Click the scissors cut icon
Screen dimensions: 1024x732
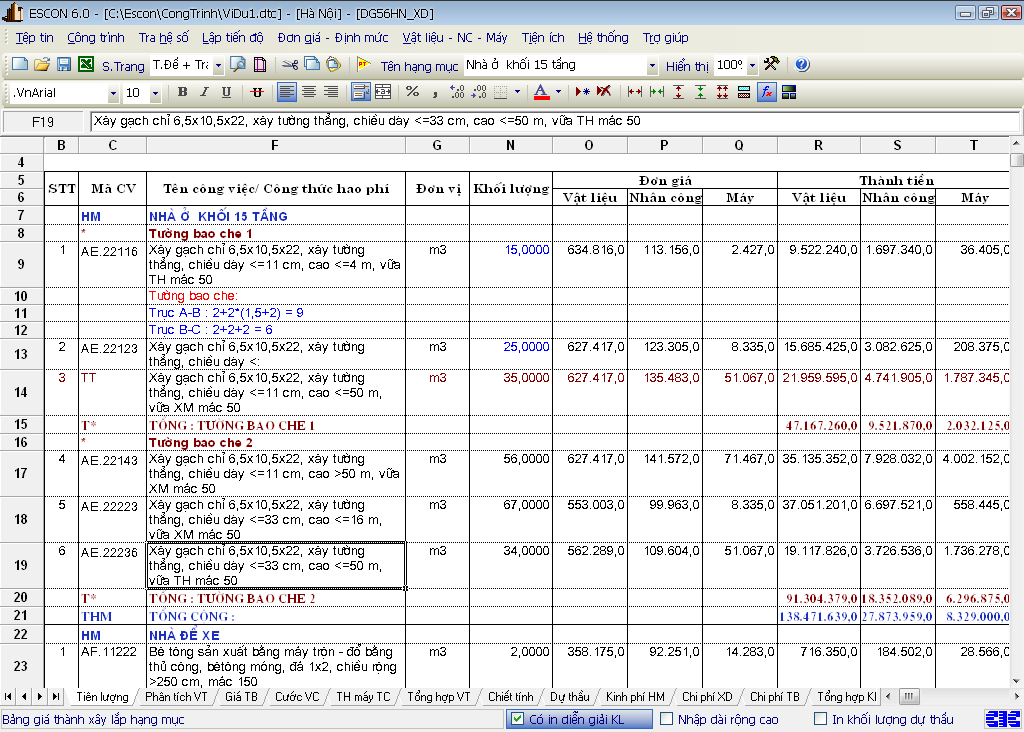coord(289,65)
